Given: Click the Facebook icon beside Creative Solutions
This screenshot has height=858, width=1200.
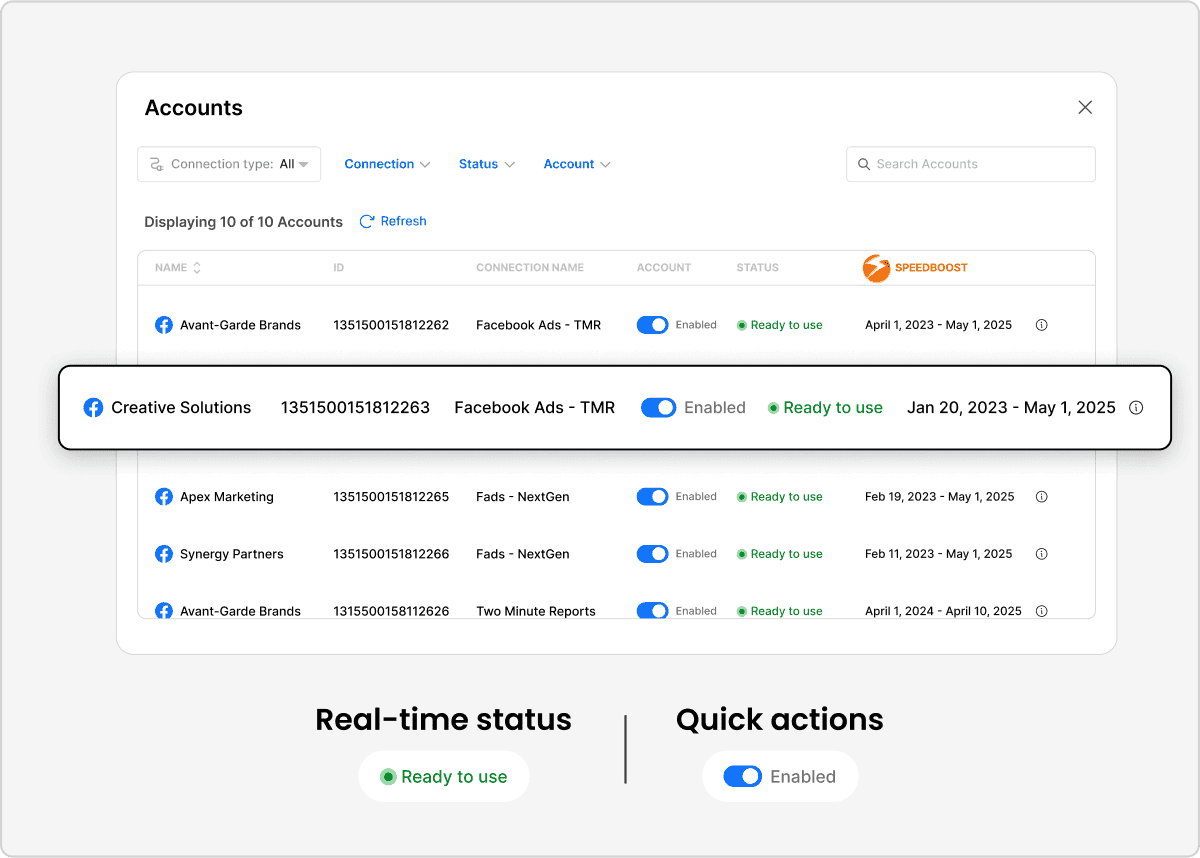Looking at the screenshot, I should point(93,407).
